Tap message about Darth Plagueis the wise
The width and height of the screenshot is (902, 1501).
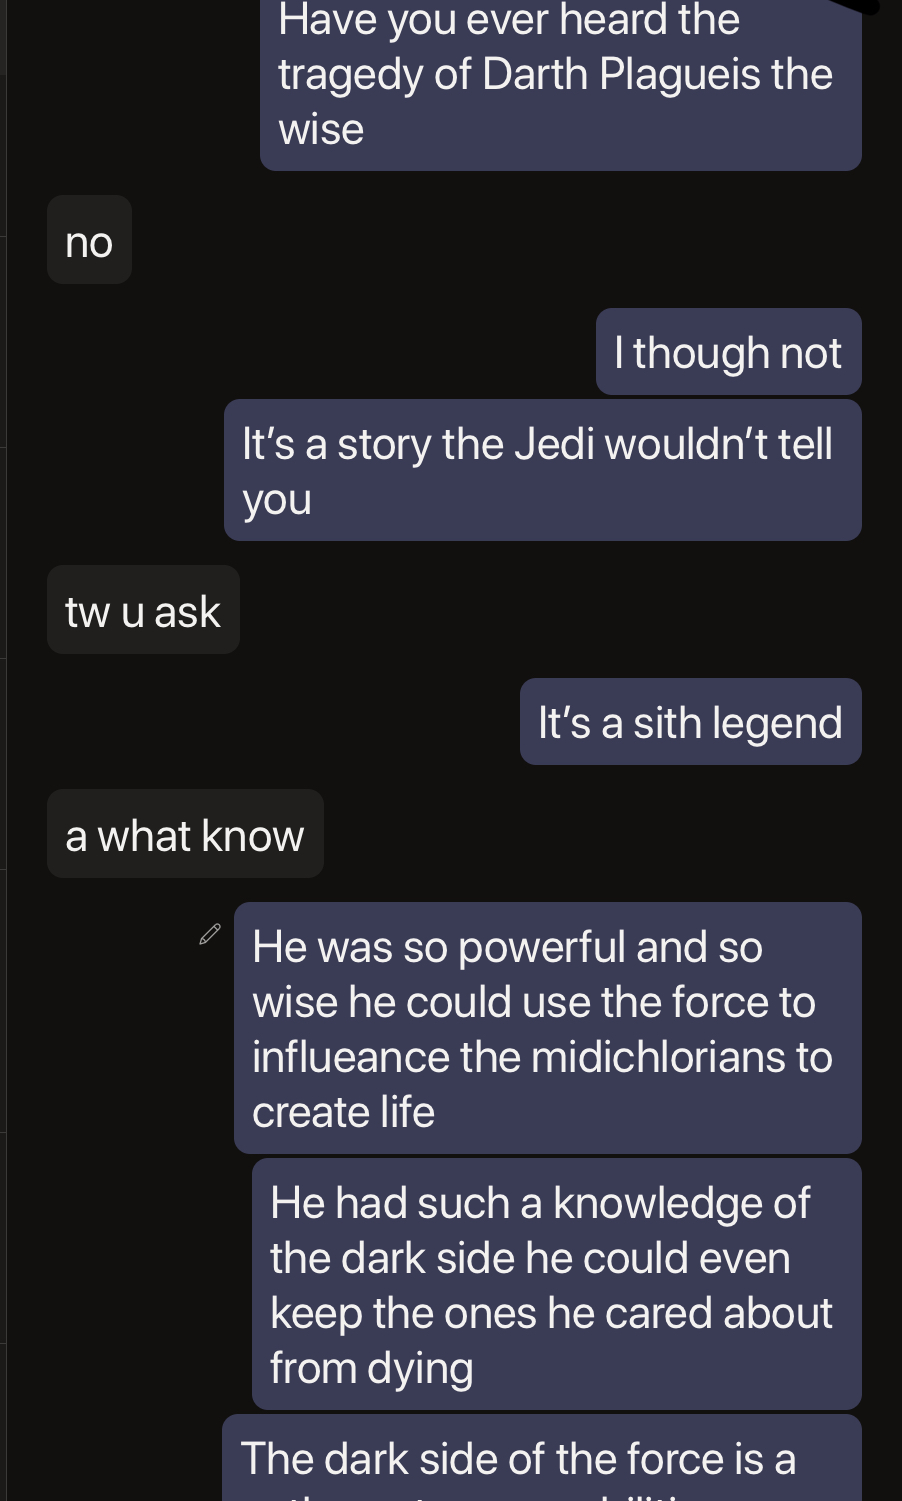click(561, 80)
